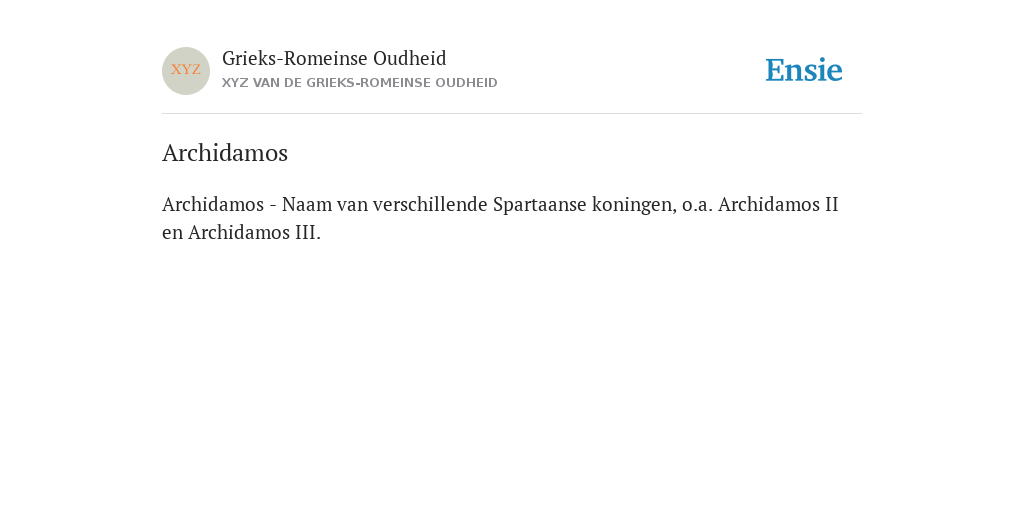Click the round XYZ avatar icon
The image size is (1024, 512).
tap(186, 71)
